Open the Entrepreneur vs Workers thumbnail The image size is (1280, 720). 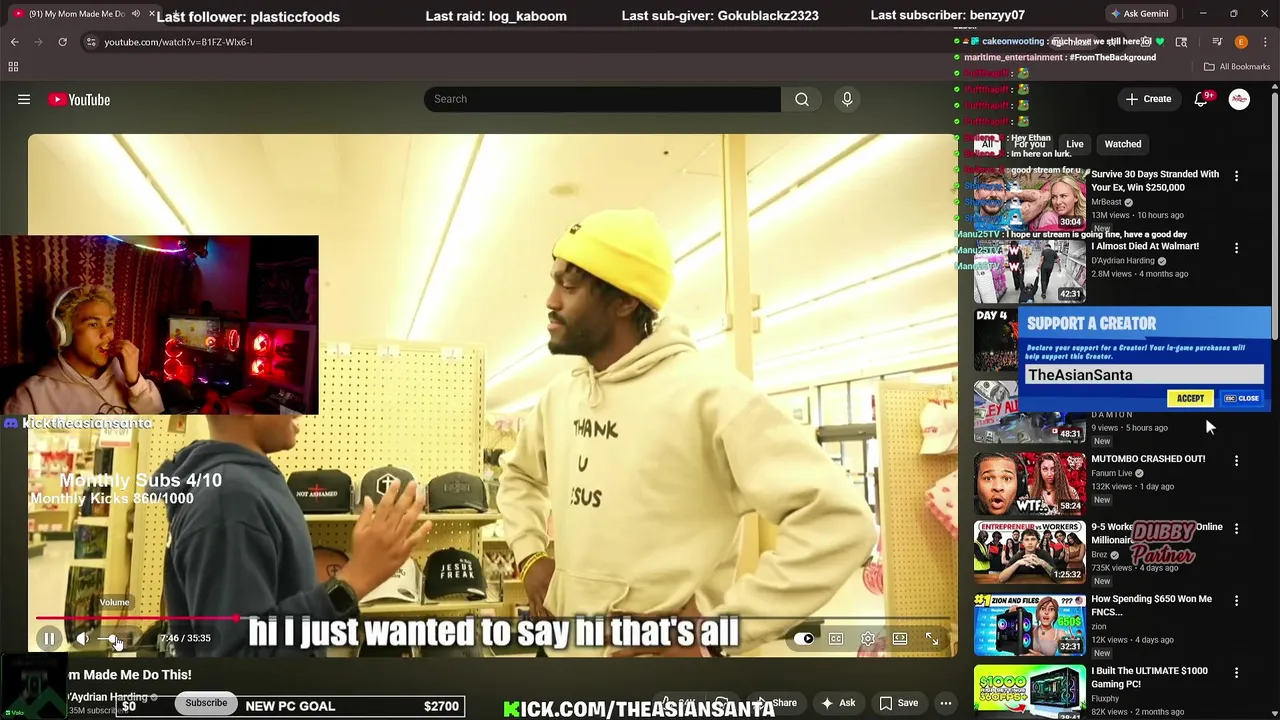pos(1030,552)
